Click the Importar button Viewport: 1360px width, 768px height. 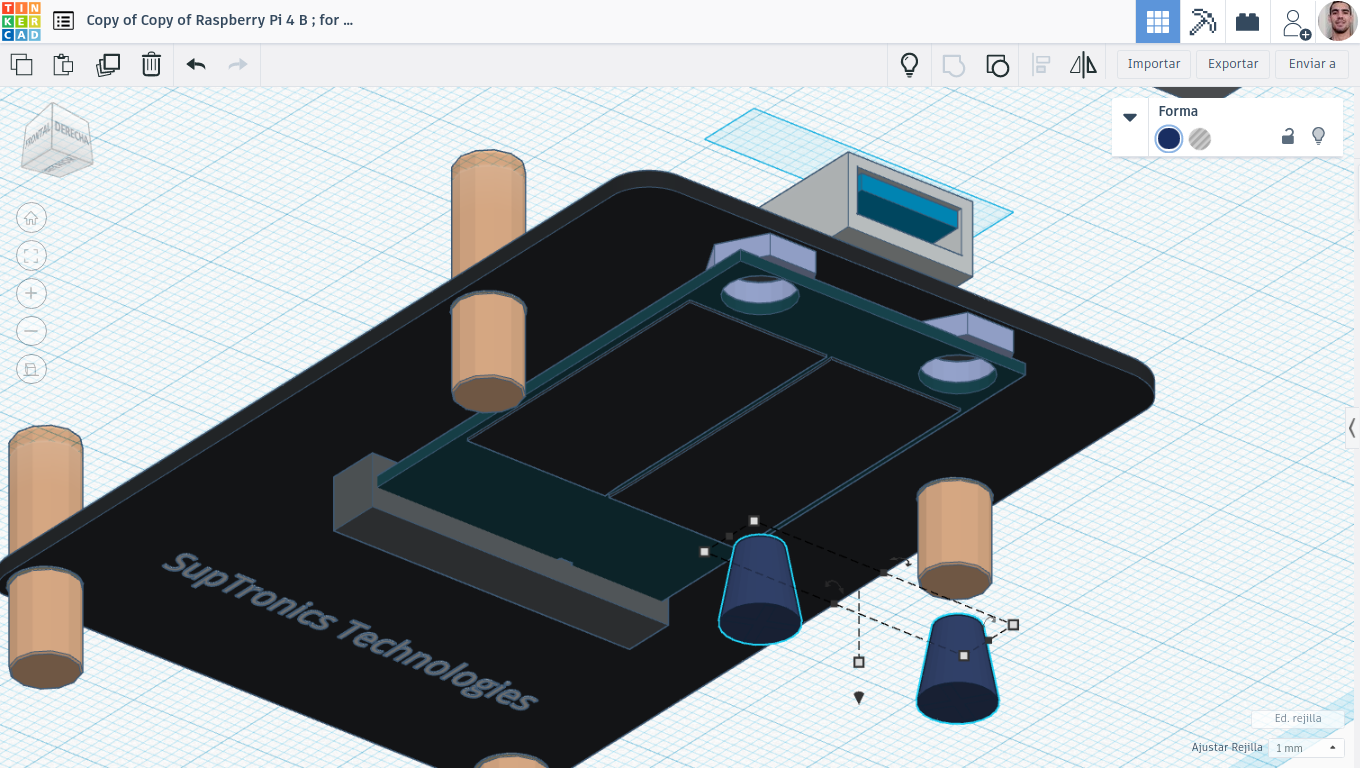(1154, 64)
